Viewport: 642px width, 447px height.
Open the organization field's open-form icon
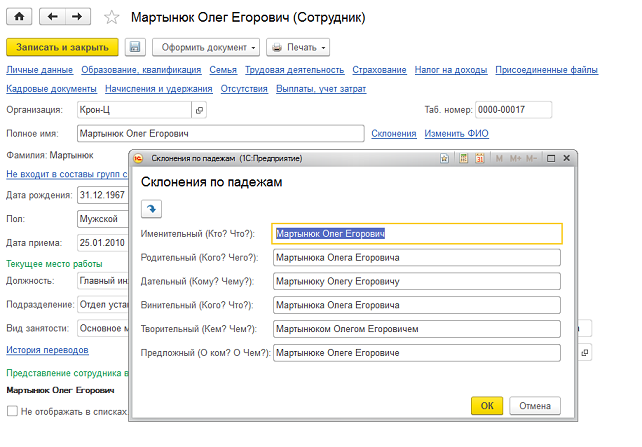(x=199, y=110)
